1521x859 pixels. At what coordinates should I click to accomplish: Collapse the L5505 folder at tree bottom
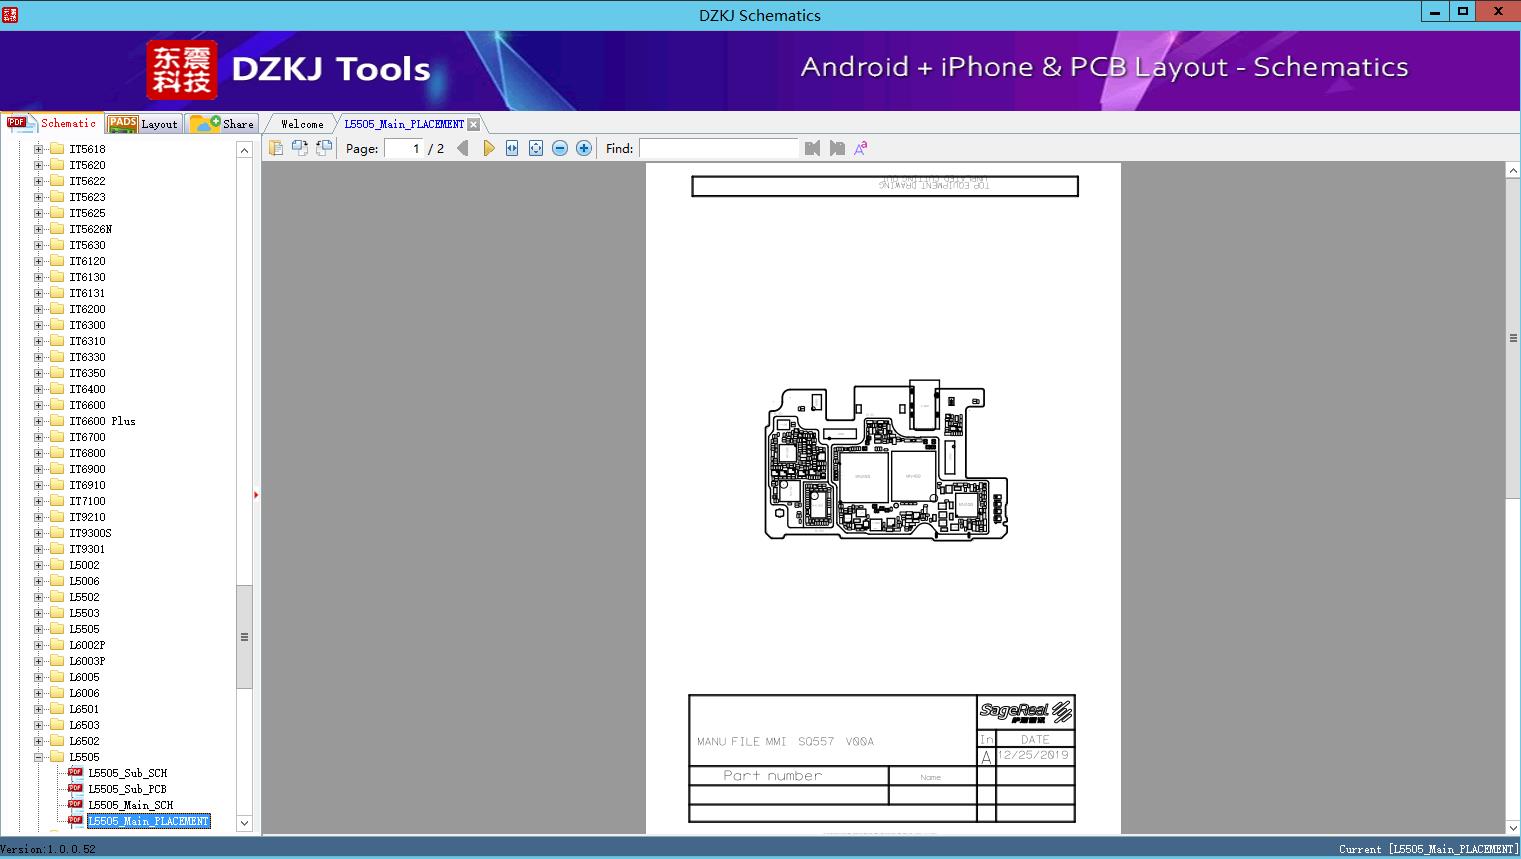(38, 757)
